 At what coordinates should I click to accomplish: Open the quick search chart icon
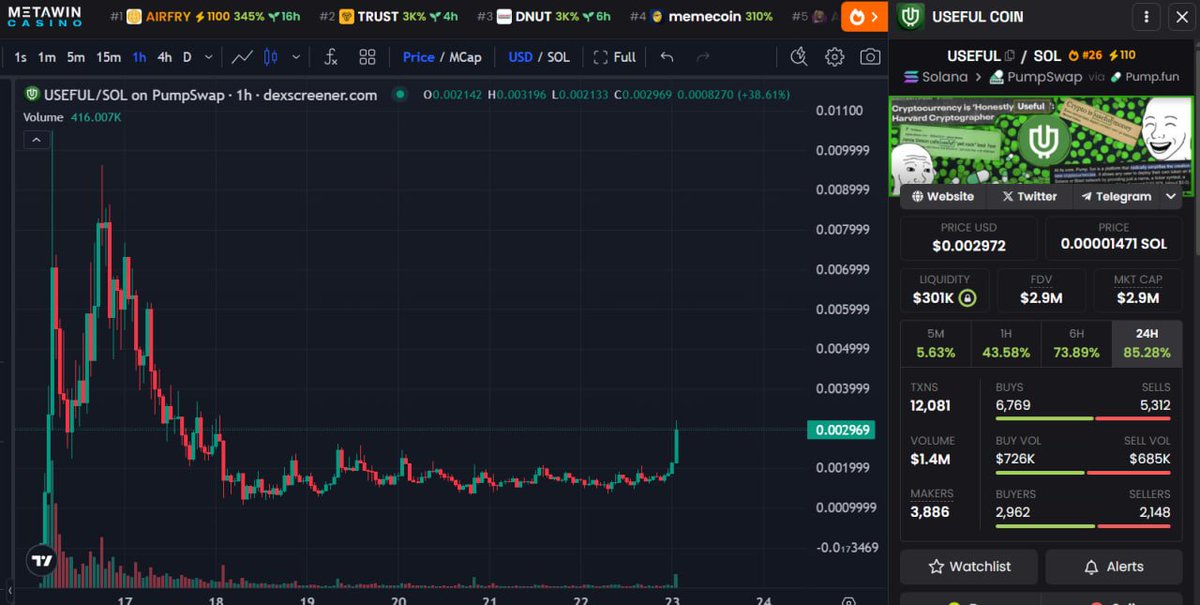(x=798, y=57)
